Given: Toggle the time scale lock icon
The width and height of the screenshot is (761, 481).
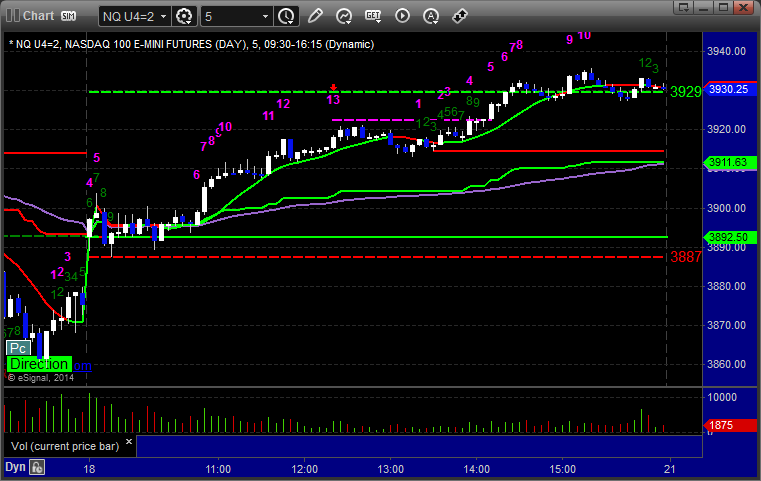Looking at the screenshot, I should [37, 467].
